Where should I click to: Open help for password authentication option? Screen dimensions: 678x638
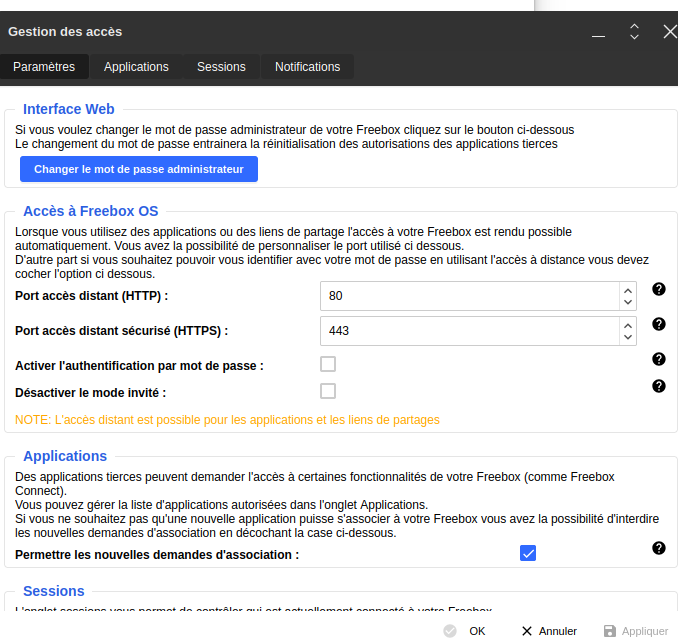pos(659,359)
